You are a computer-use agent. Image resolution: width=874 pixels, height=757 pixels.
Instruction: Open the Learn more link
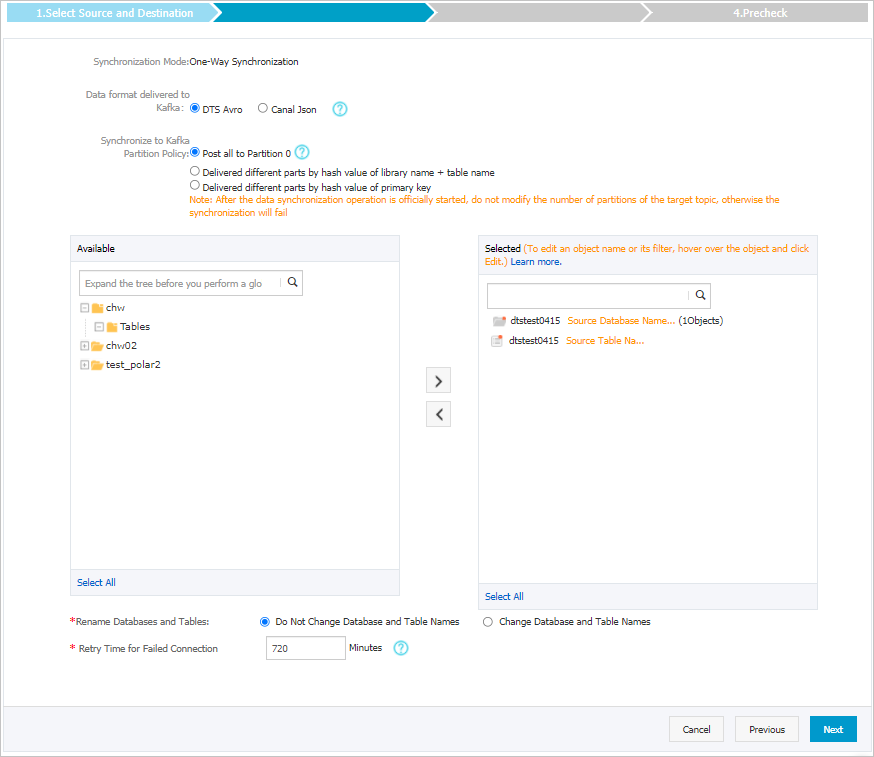coord(536,262)
